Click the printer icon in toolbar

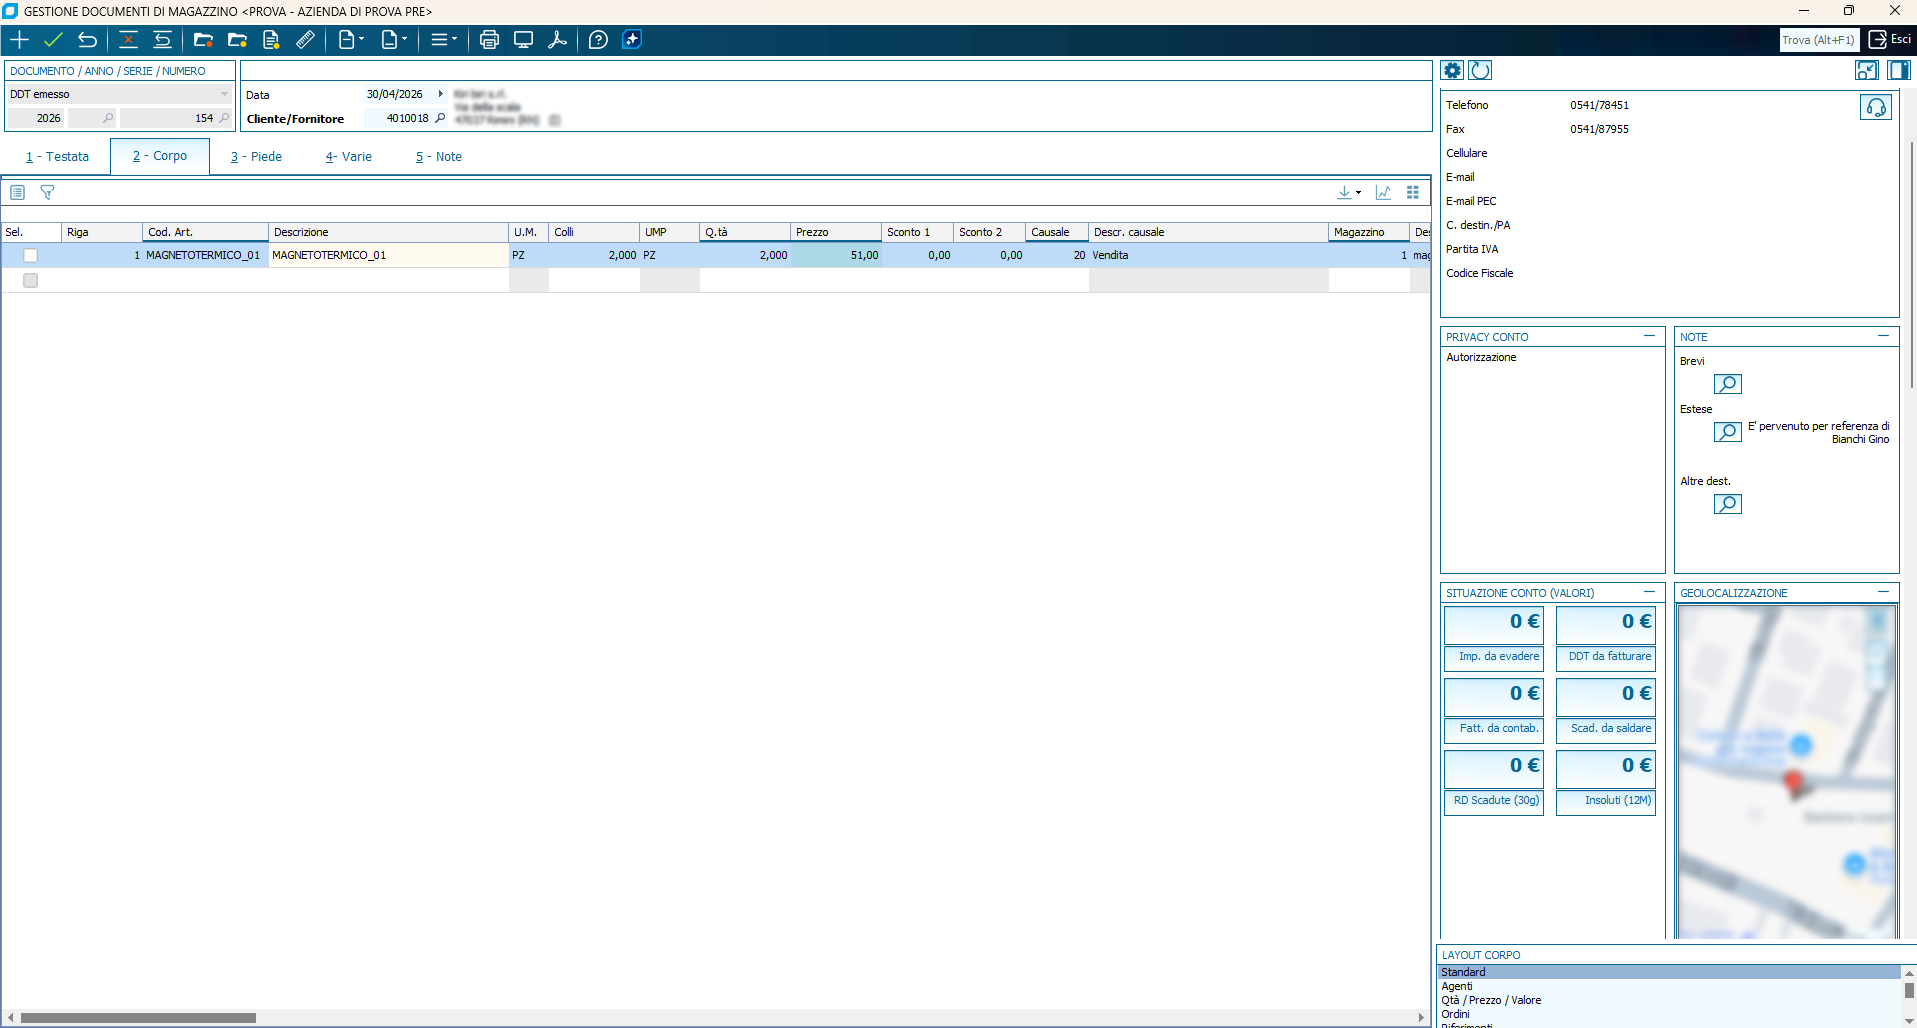(x=489, y=40)
